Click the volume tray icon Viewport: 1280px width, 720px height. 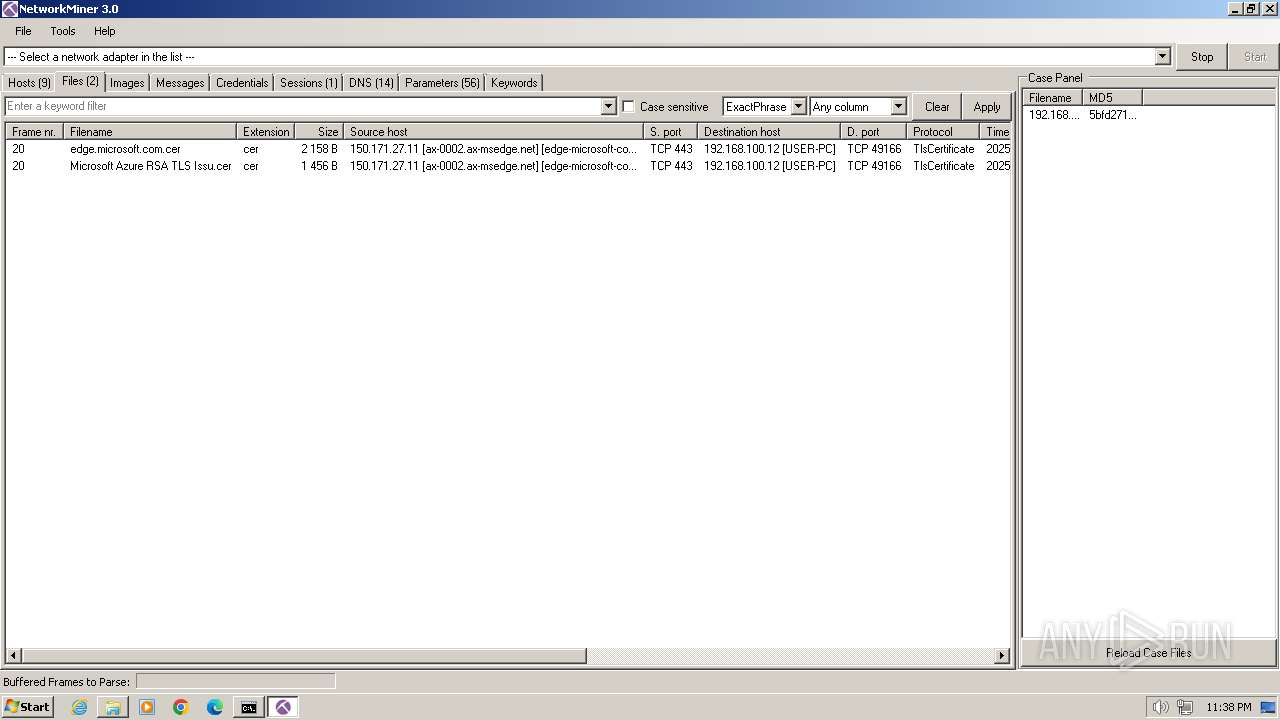coord(1160,707)
